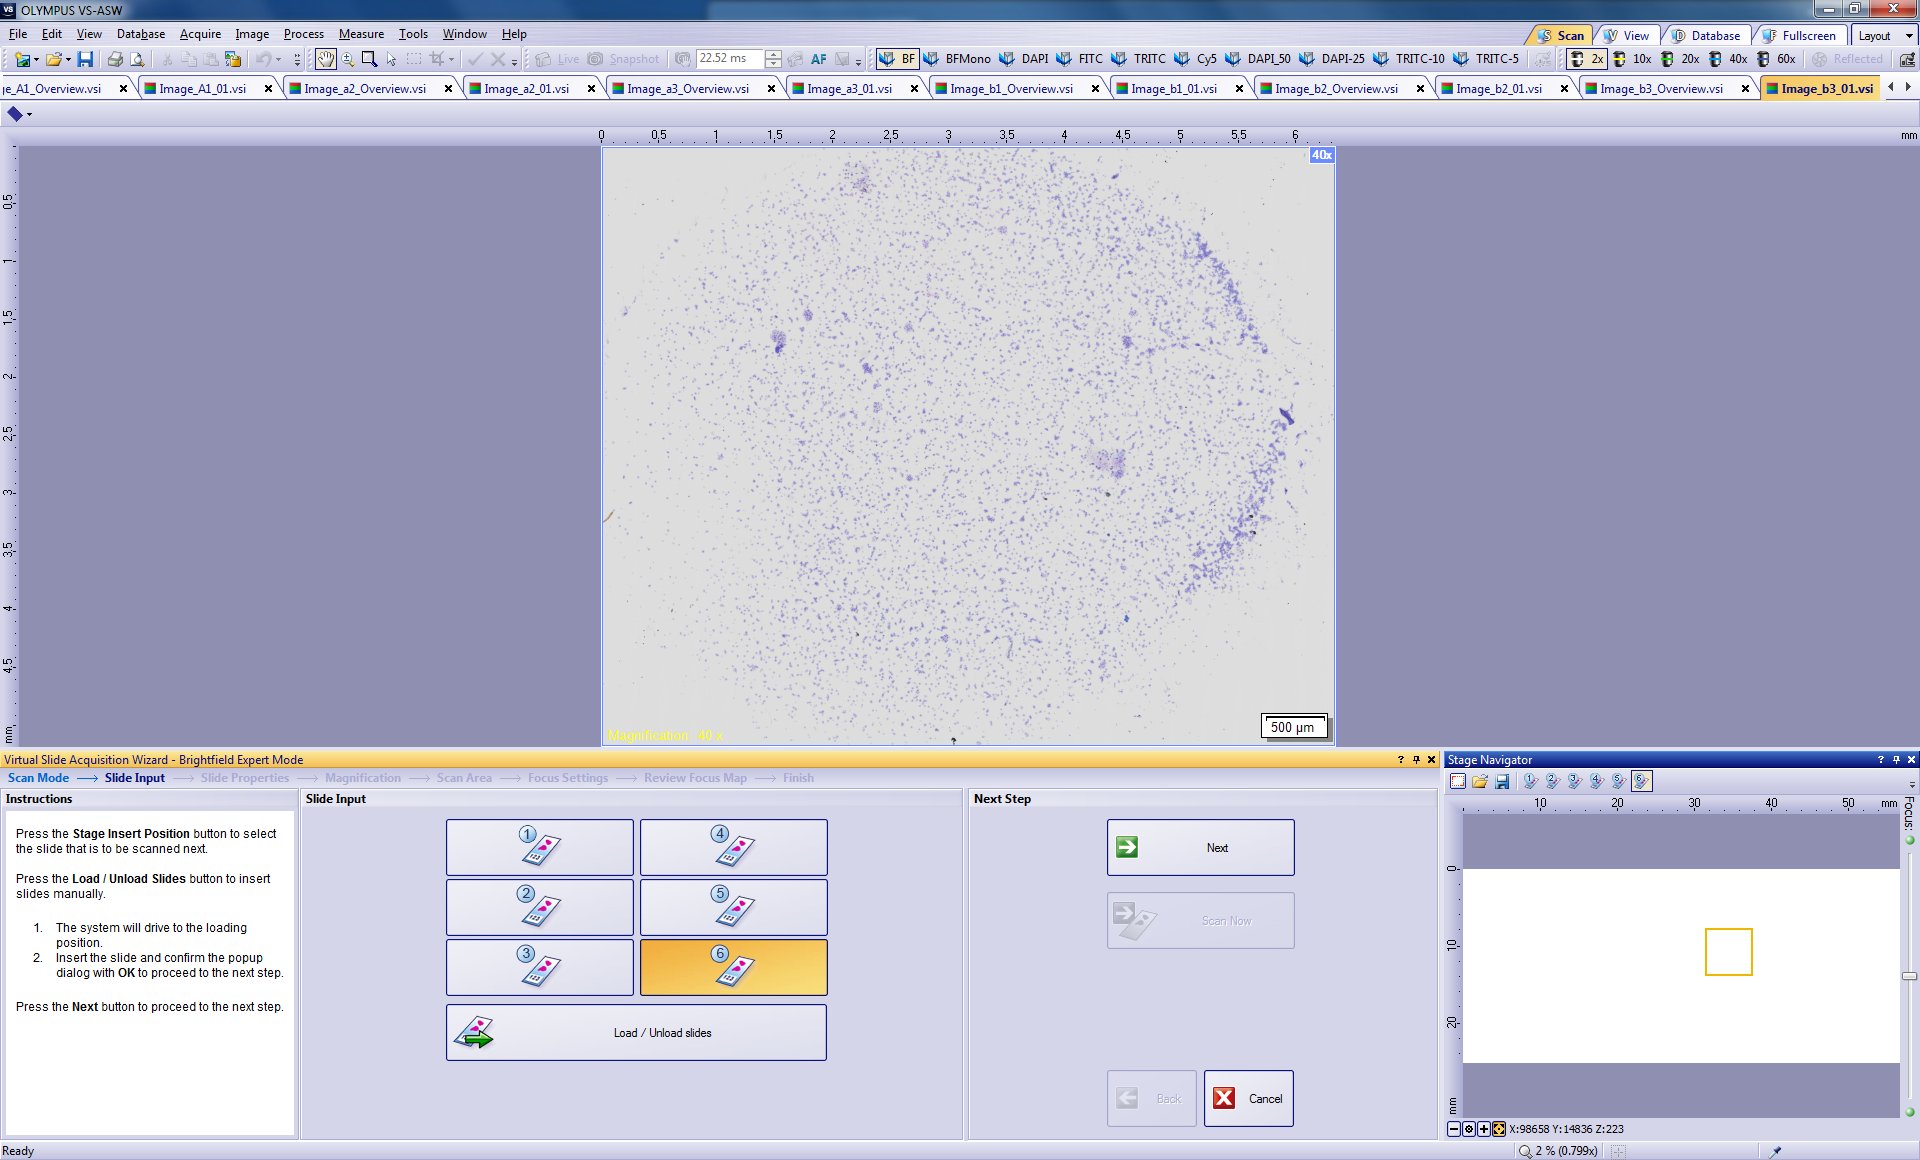The height and width of the screenshot is (1160, 1920).
Task: Enable the DAPI observation mode
Action: pyautogui.click(x=1025, y=59)
